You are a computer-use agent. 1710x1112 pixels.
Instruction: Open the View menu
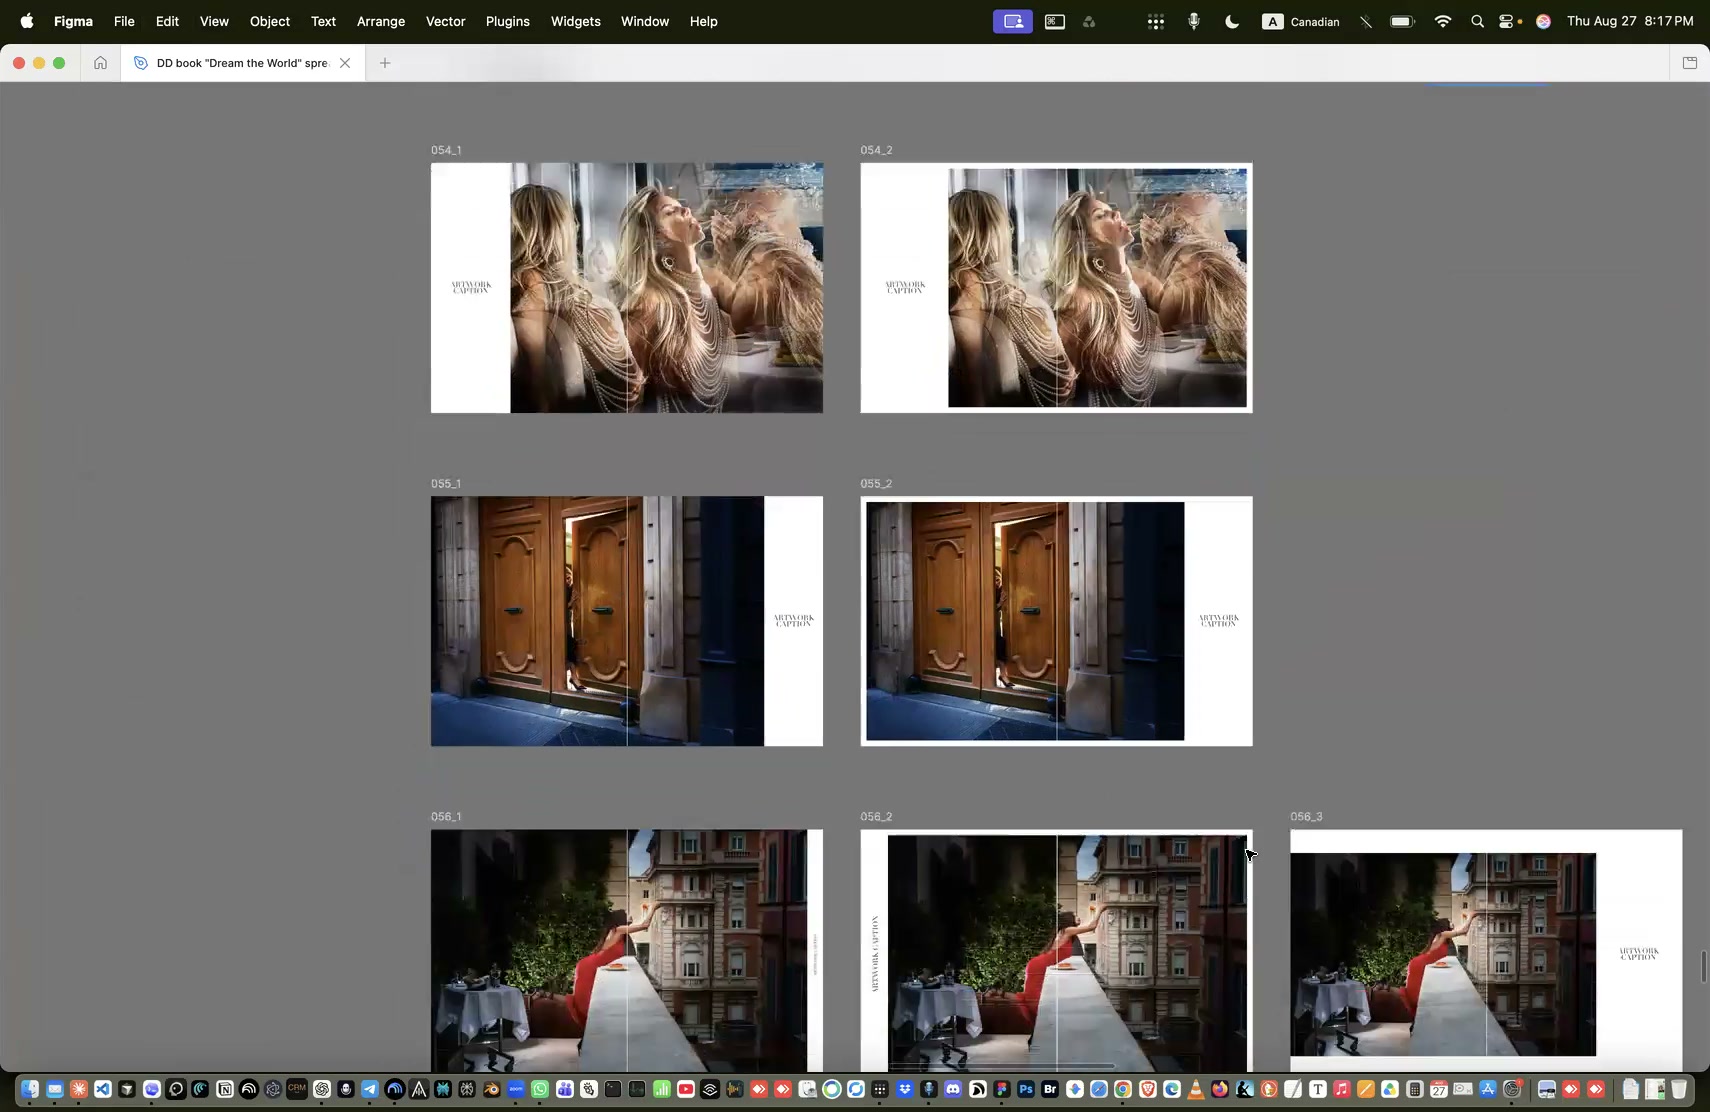pyautogui.click(x=214, y=21)
